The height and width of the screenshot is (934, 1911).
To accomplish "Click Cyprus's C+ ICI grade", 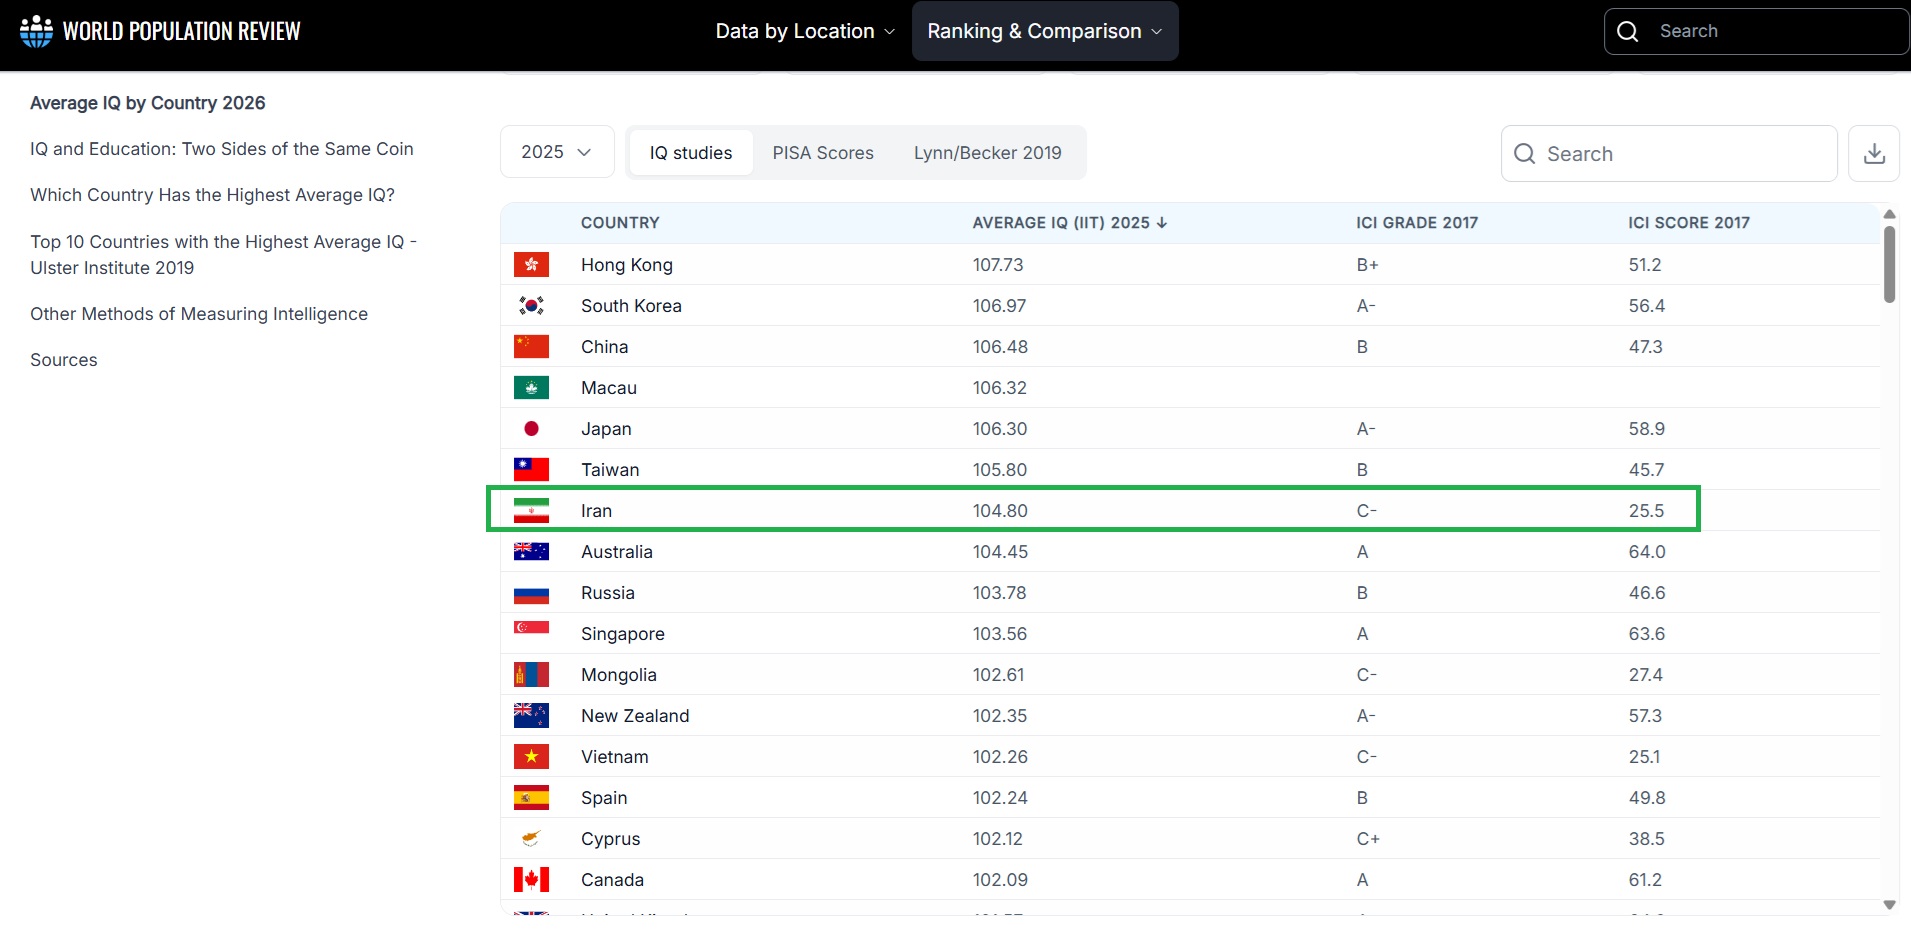I will click(1368, 839).
